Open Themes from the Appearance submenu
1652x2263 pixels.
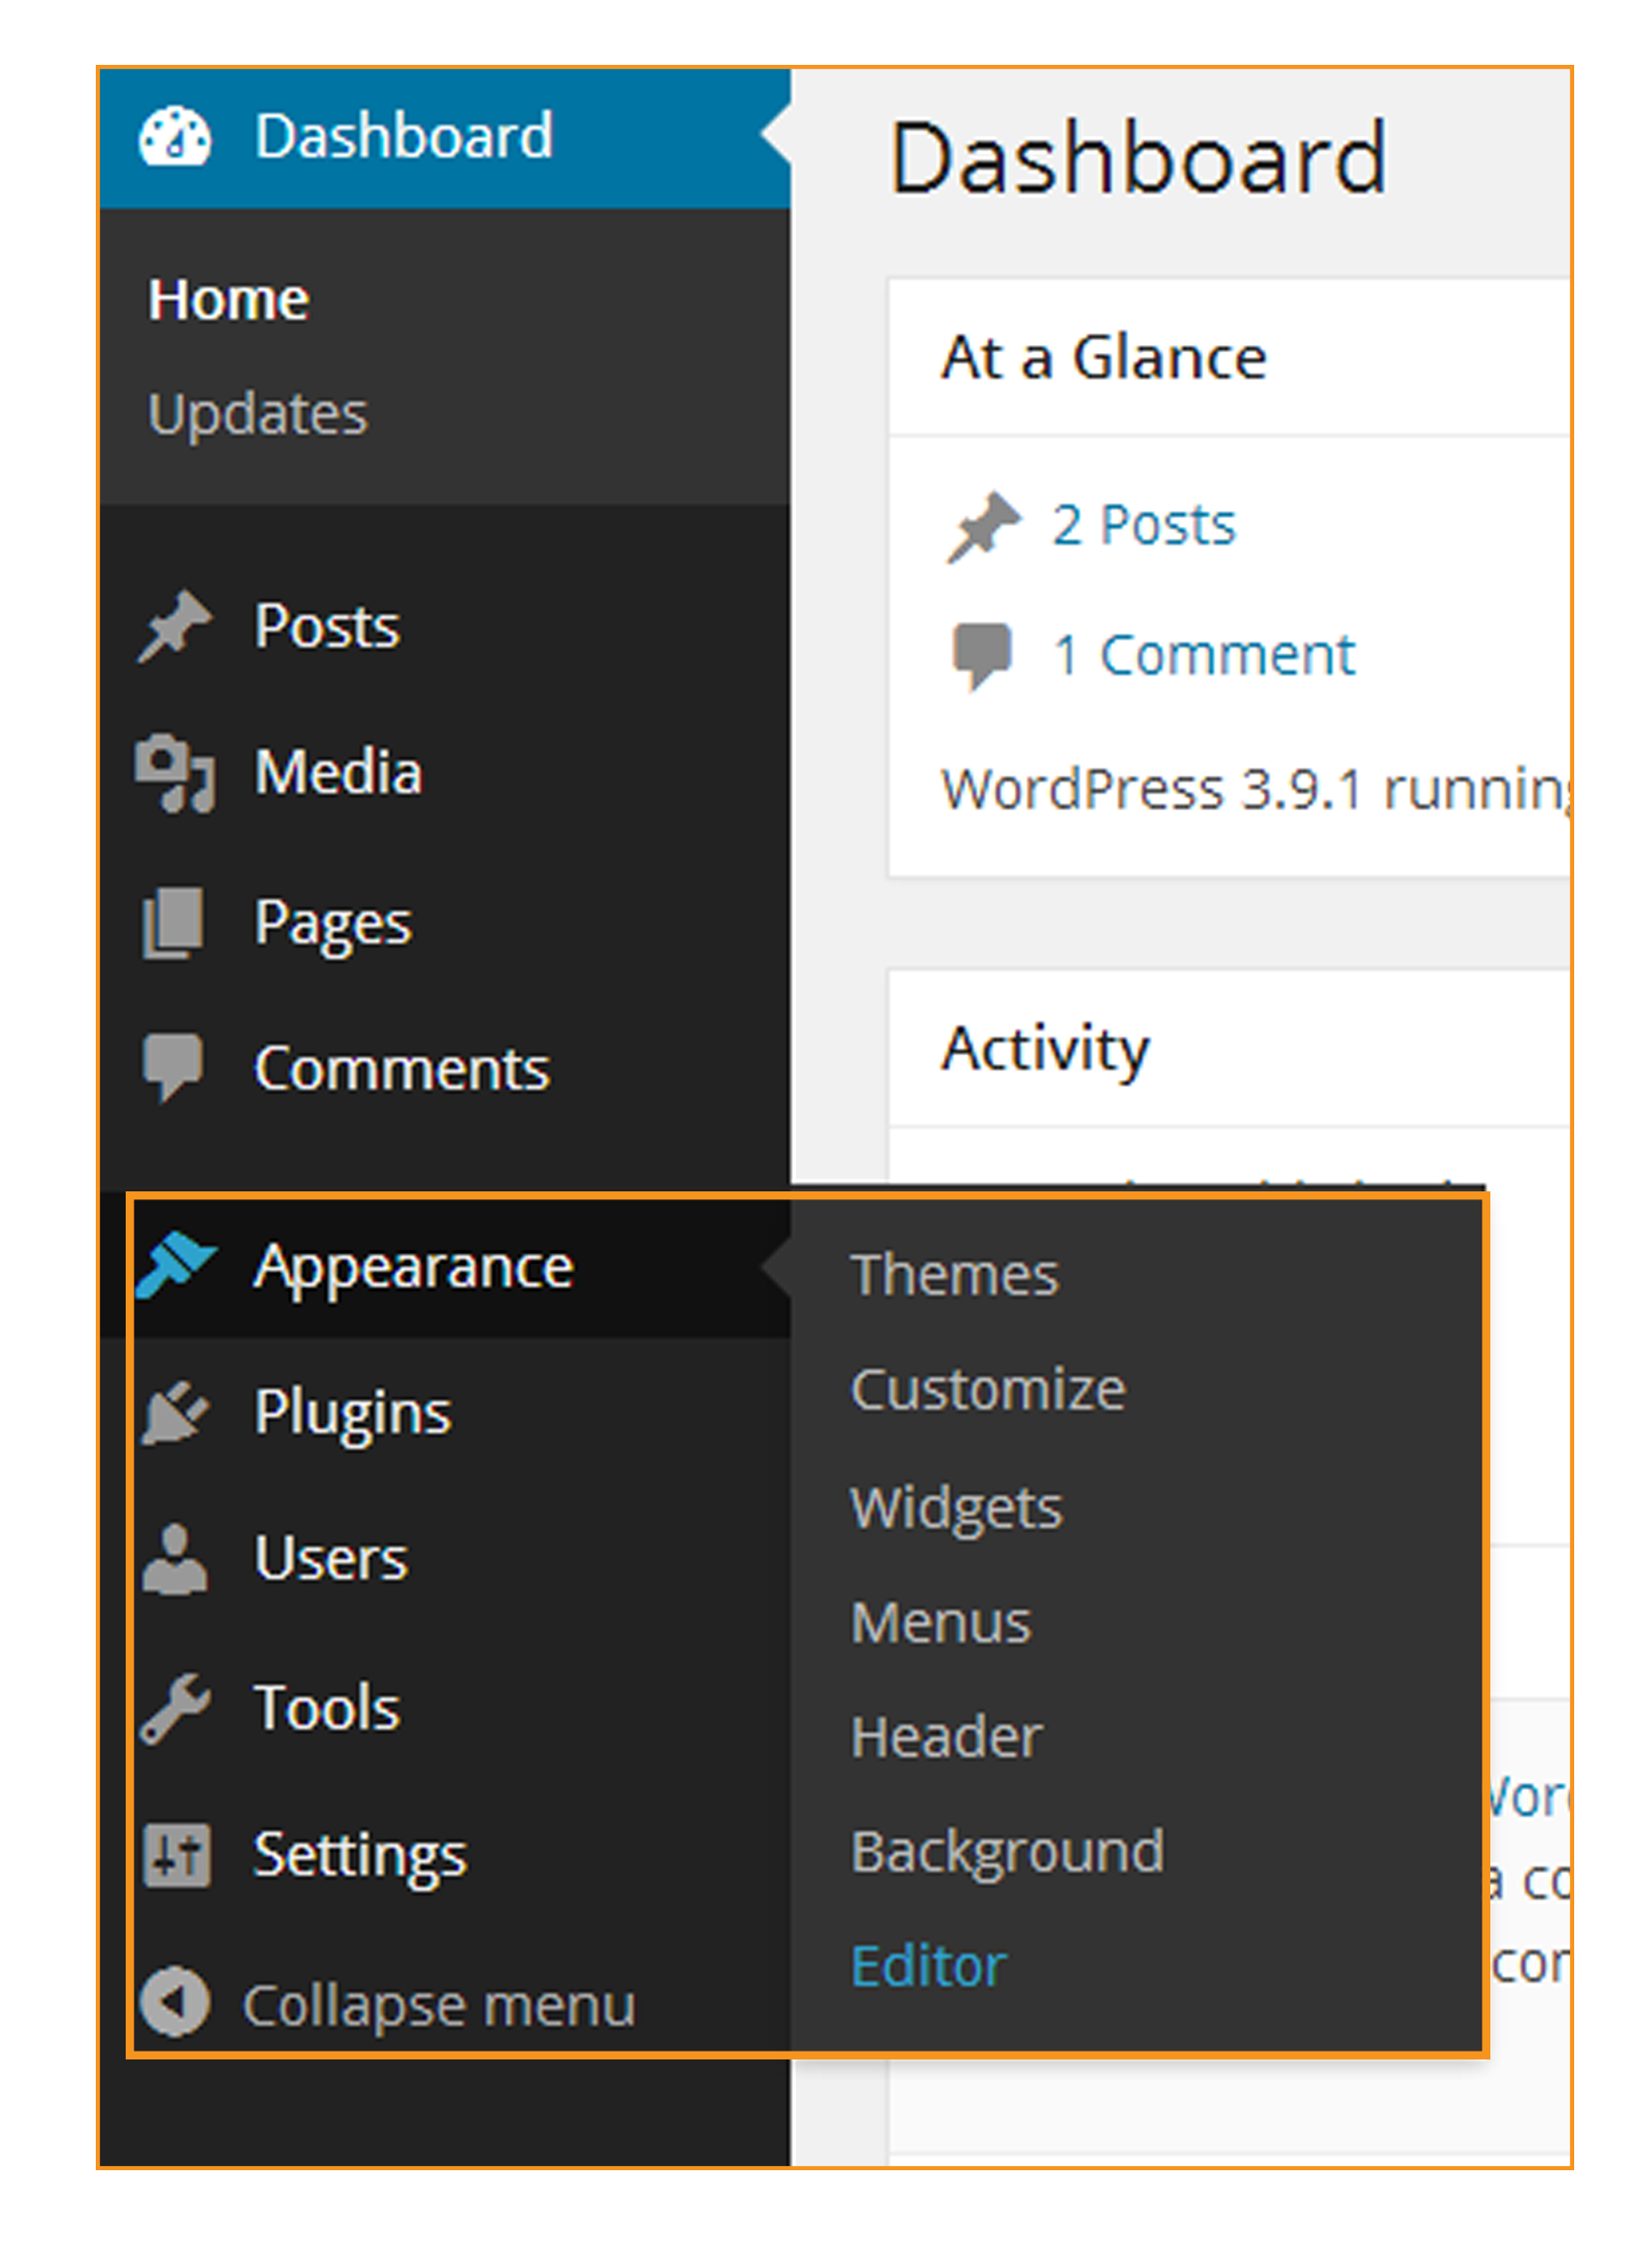(955, 1273)
